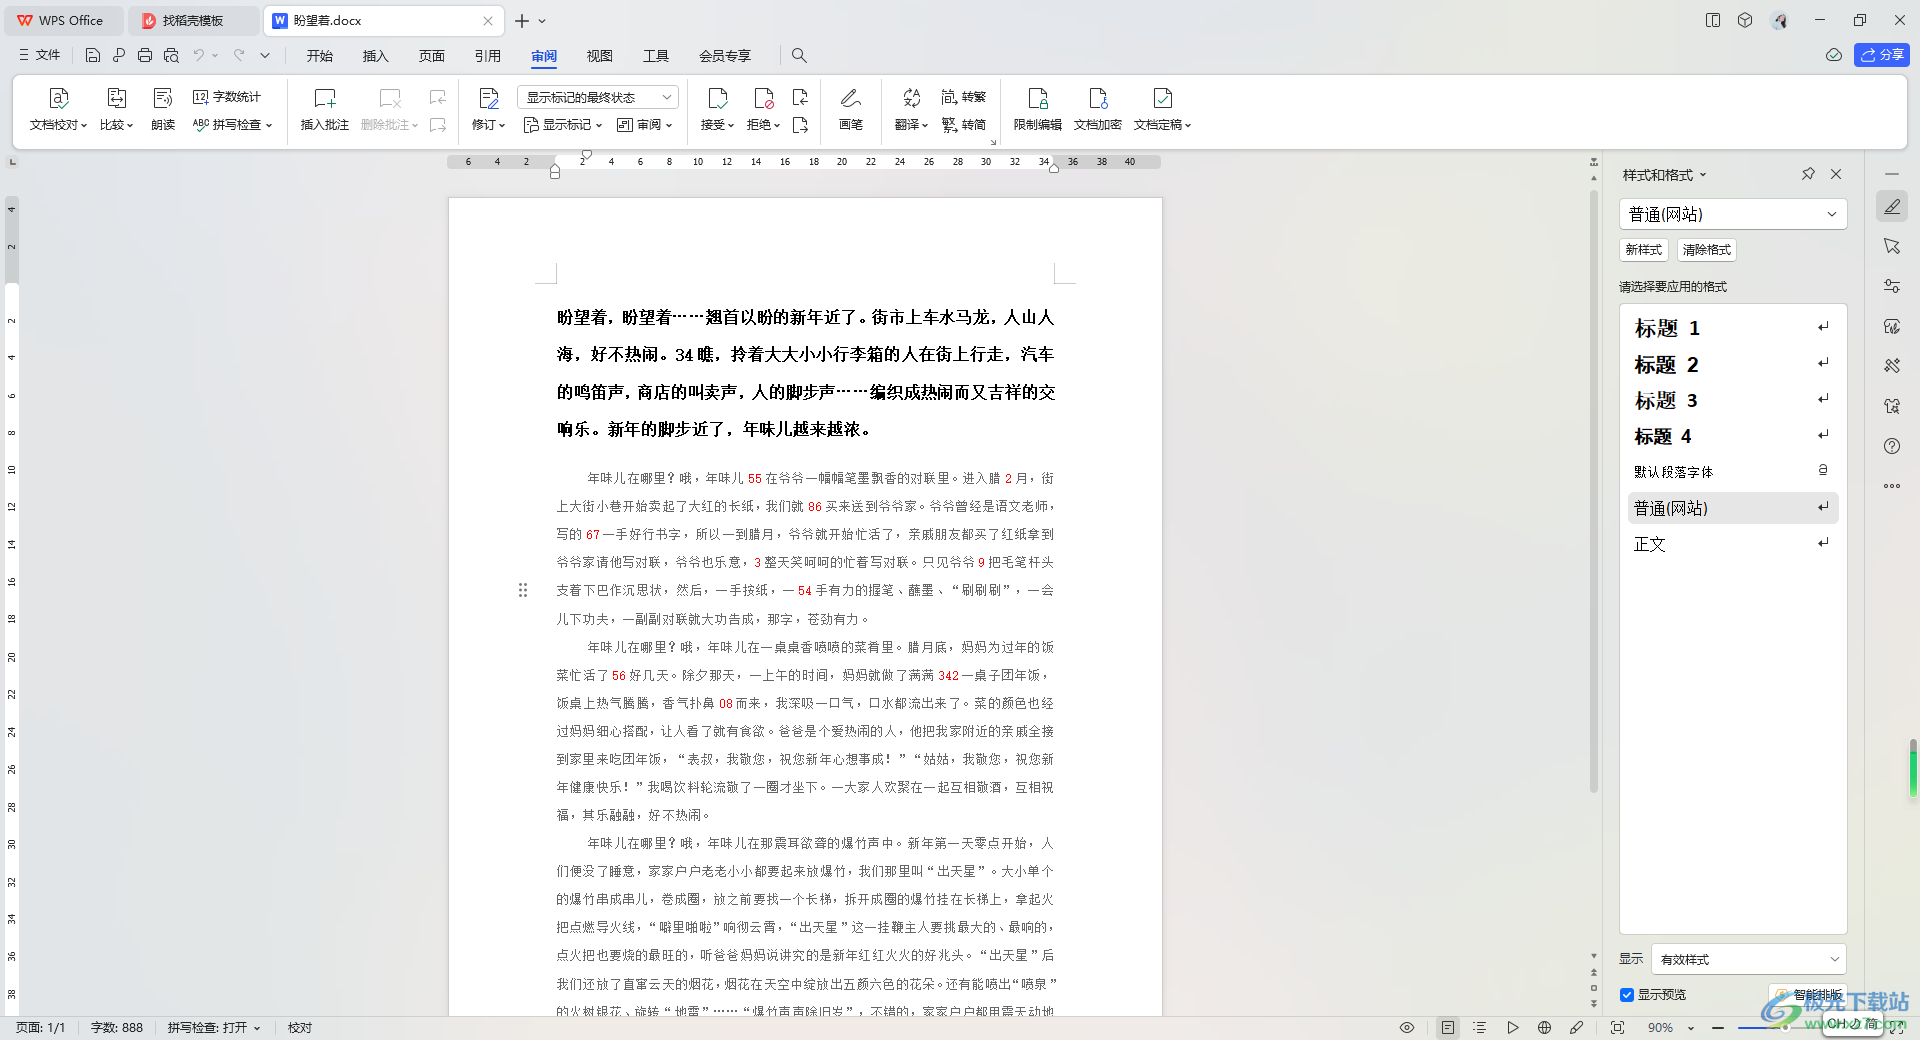Open 限制编辑 restrict editing
Image resolution: width=1920 pixels, height=1040 pixels.
point(1038,109)
